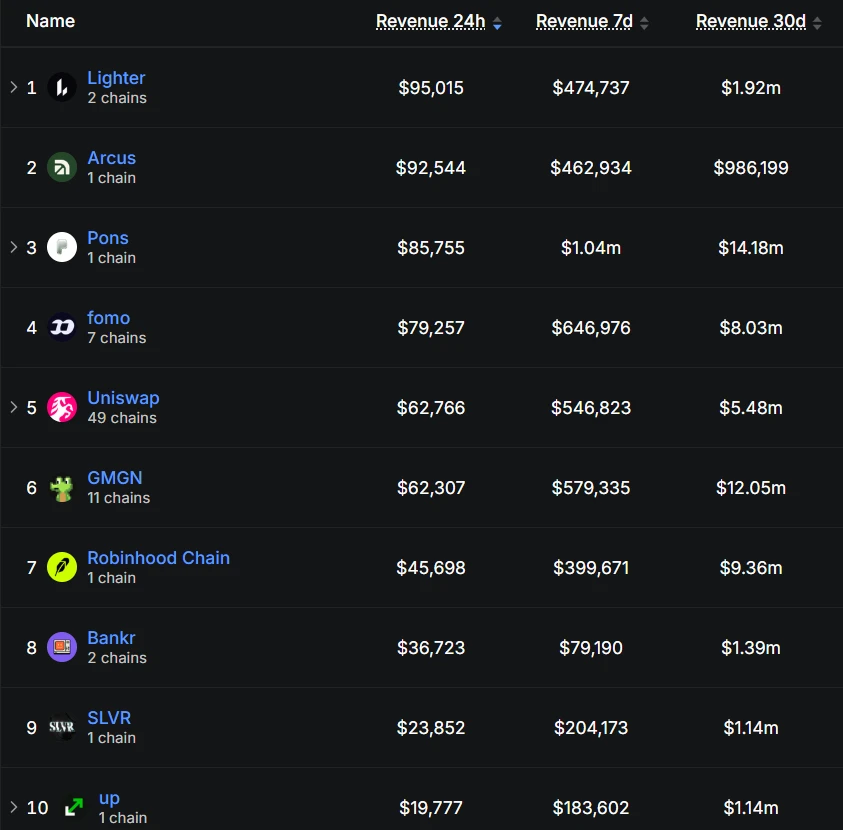Open the Uniswap protocol link
The height and width of the screenshot is (830, 843).
pos(124,398)
